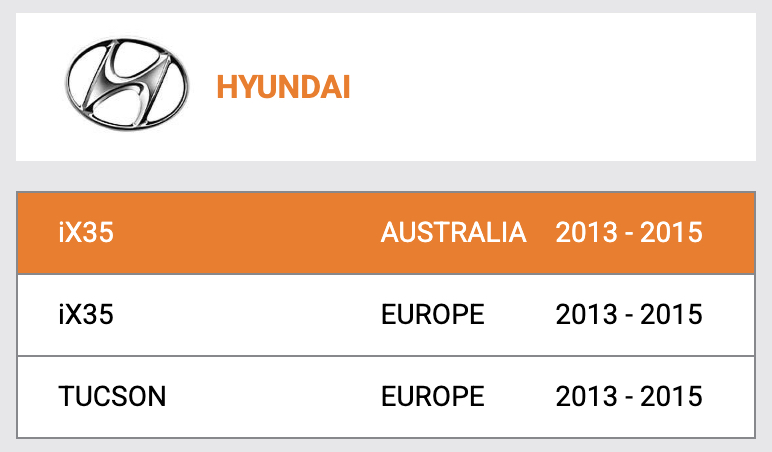Screen dimensions: 772x452
Task: Click AUSTRALIA region in highlighted row
Action: [x=453, y=232]
